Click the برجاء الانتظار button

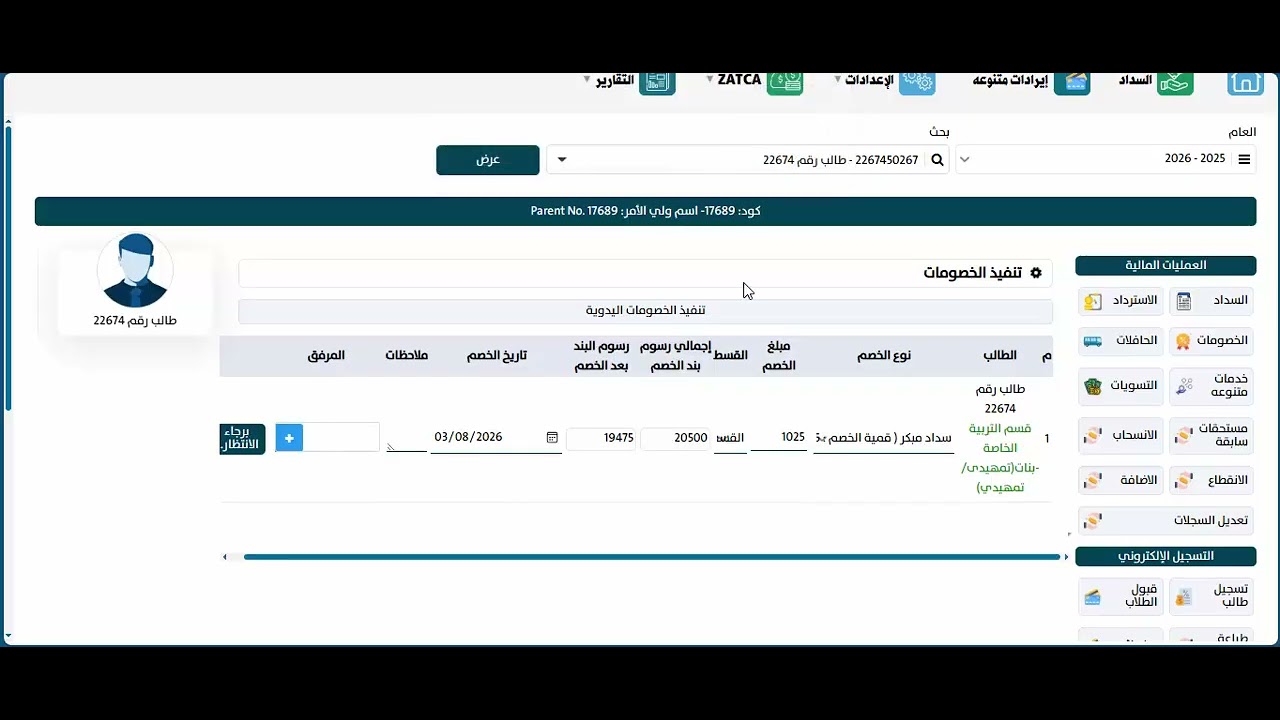pos(242,438)
